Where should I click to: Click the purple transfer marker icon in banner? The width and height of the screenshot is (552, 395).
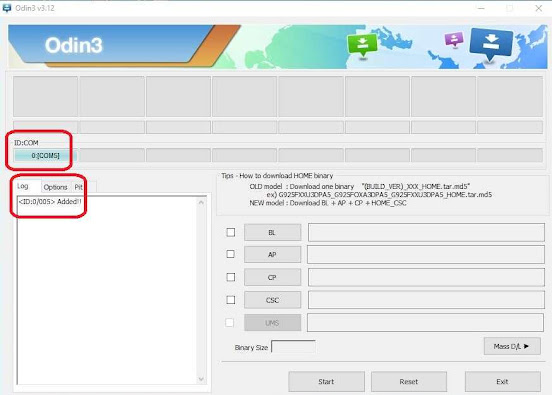454,39
